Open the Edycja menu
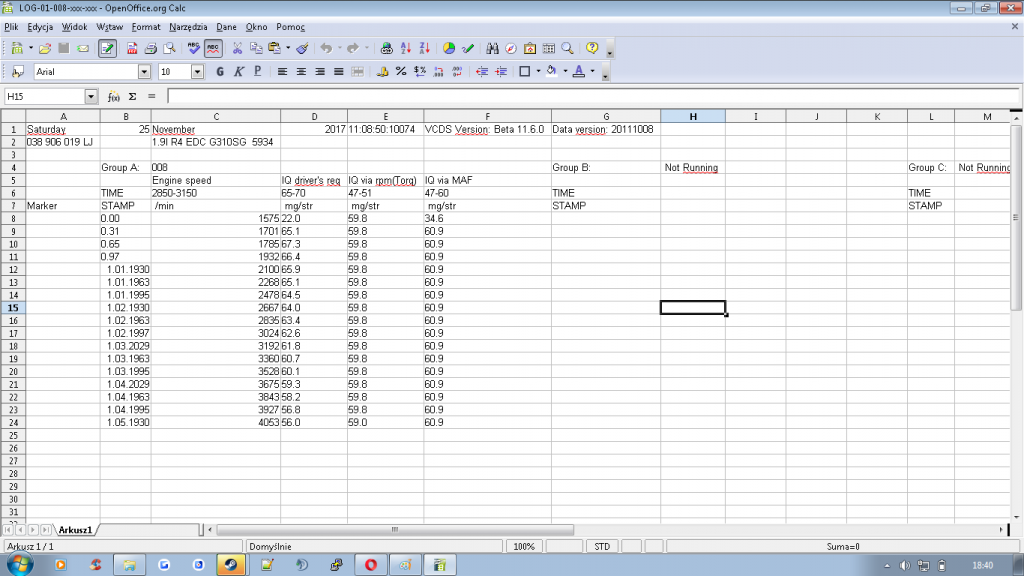Image resolution: width=1024 pixels, height=576 pixels. pyautogui.click(x=40, y=27)
